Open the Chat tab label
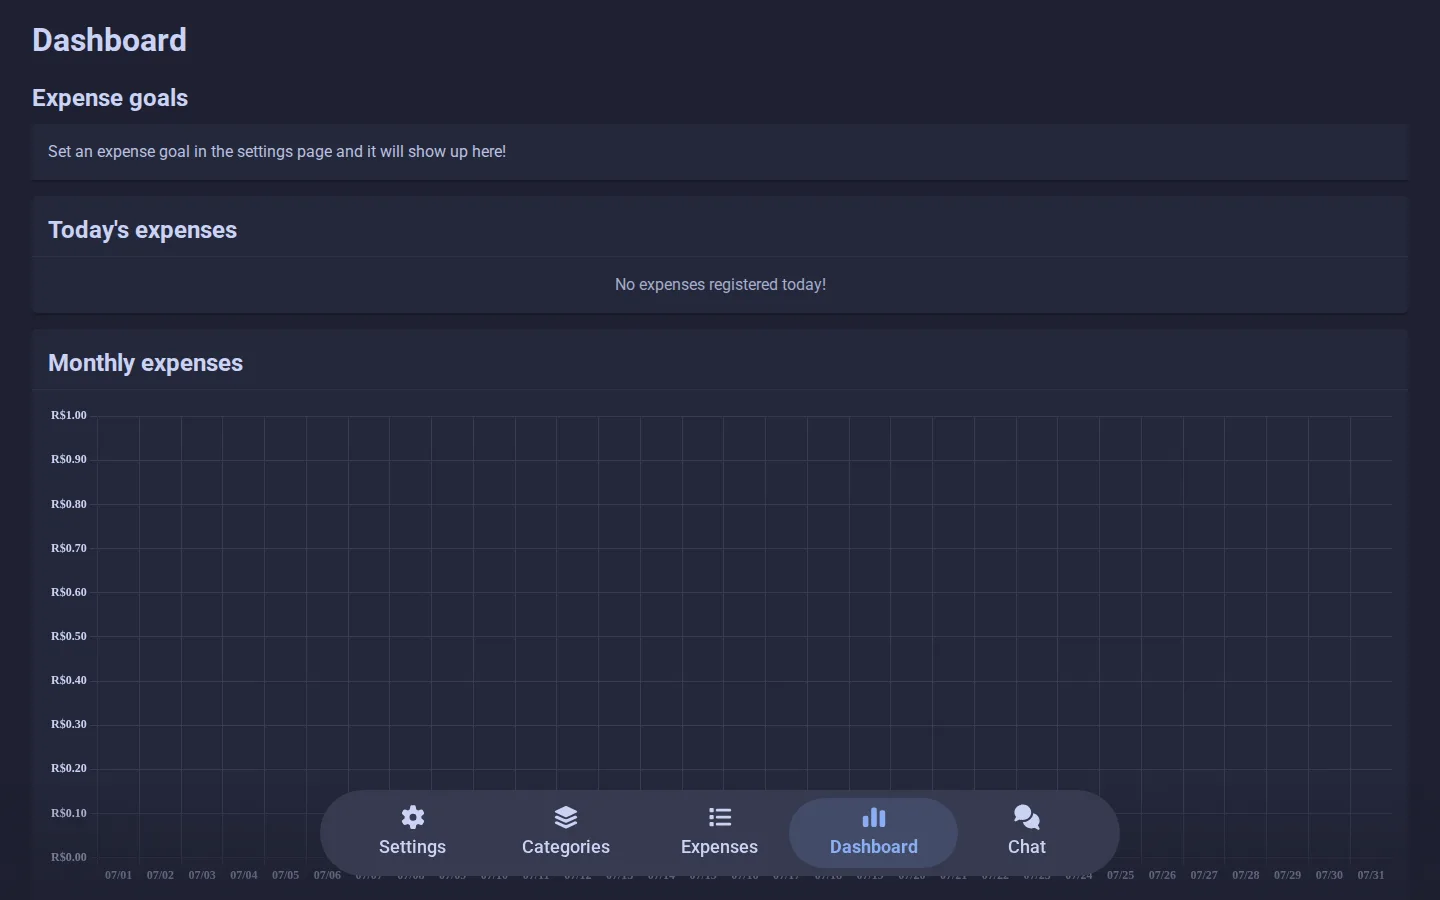Screen dimensions: 1440x900 click(1027, 847)
